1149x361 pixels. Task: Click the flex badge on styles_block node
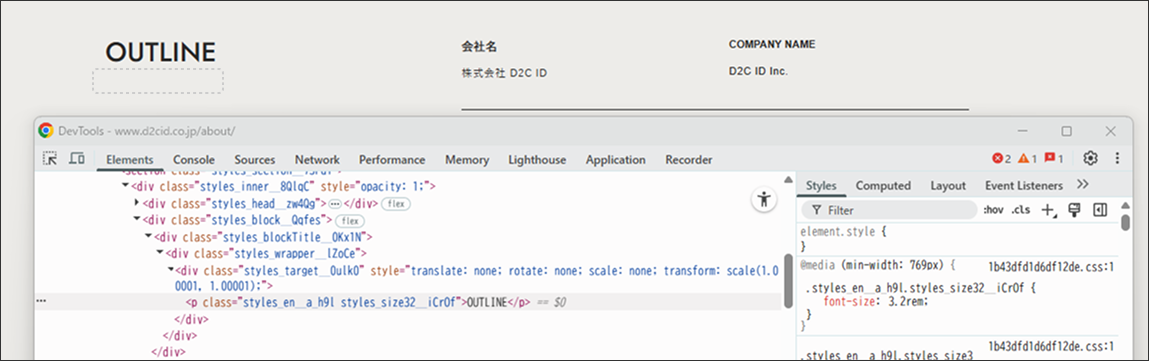click(350, 220)
